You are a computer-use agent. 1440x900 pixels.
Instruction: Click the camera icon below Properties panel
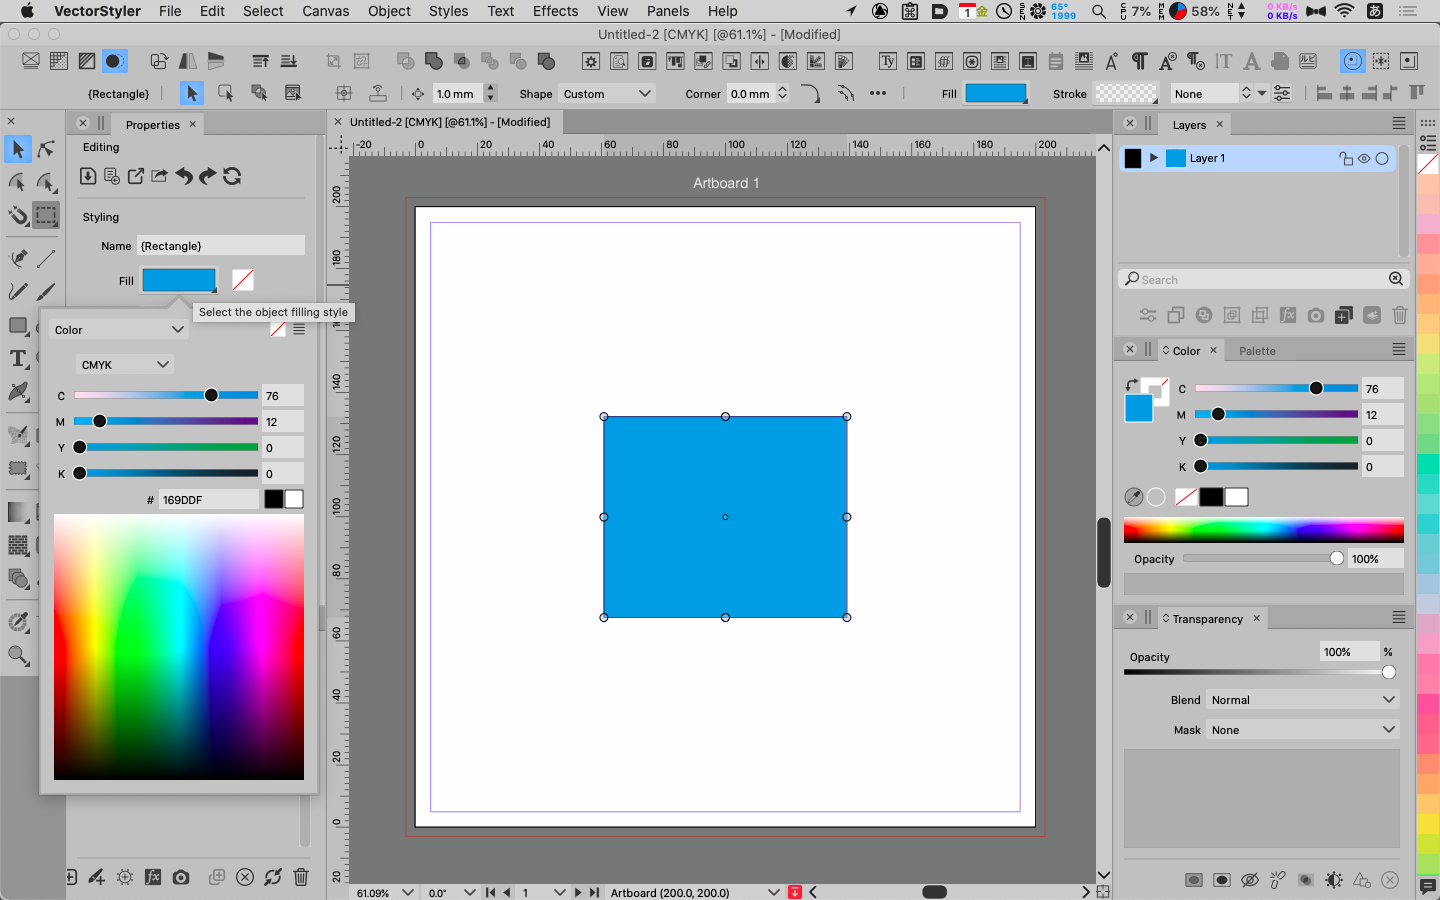(181, 877)
